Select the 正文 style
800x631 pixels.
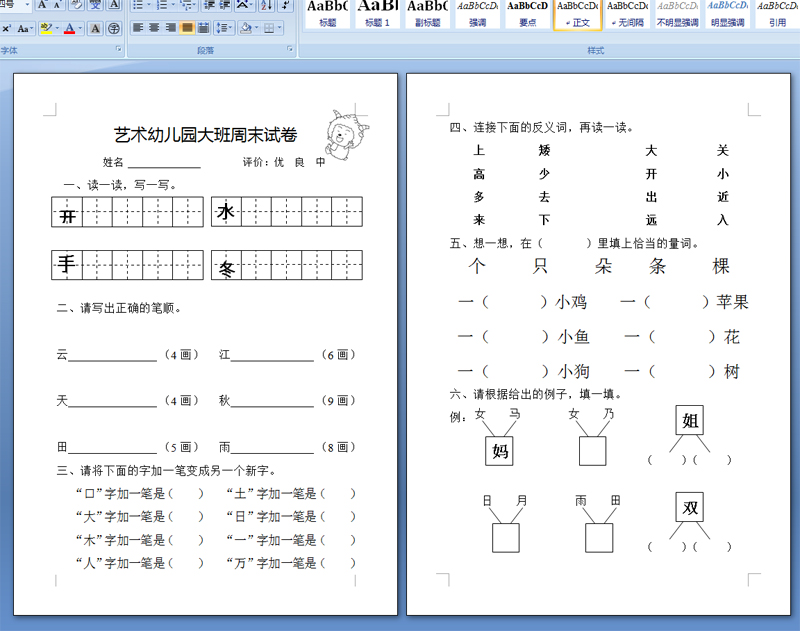point(578,14)
